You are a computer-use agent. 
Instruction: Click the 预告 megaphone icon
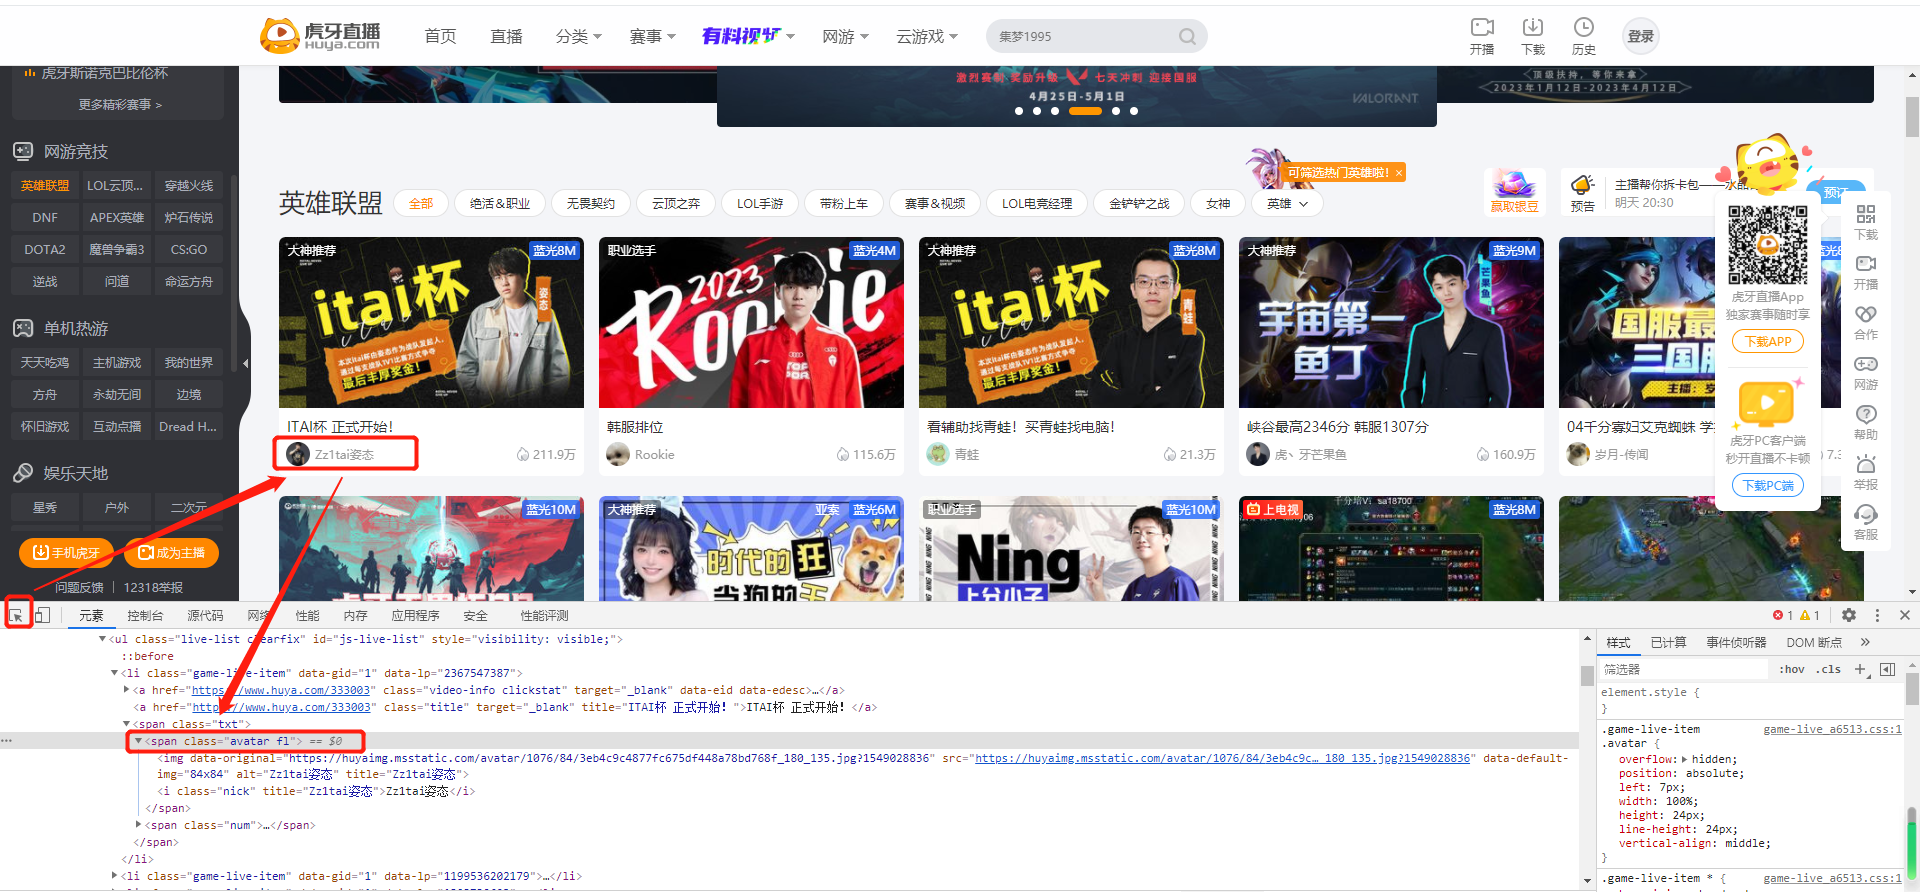coord(1582,185)
